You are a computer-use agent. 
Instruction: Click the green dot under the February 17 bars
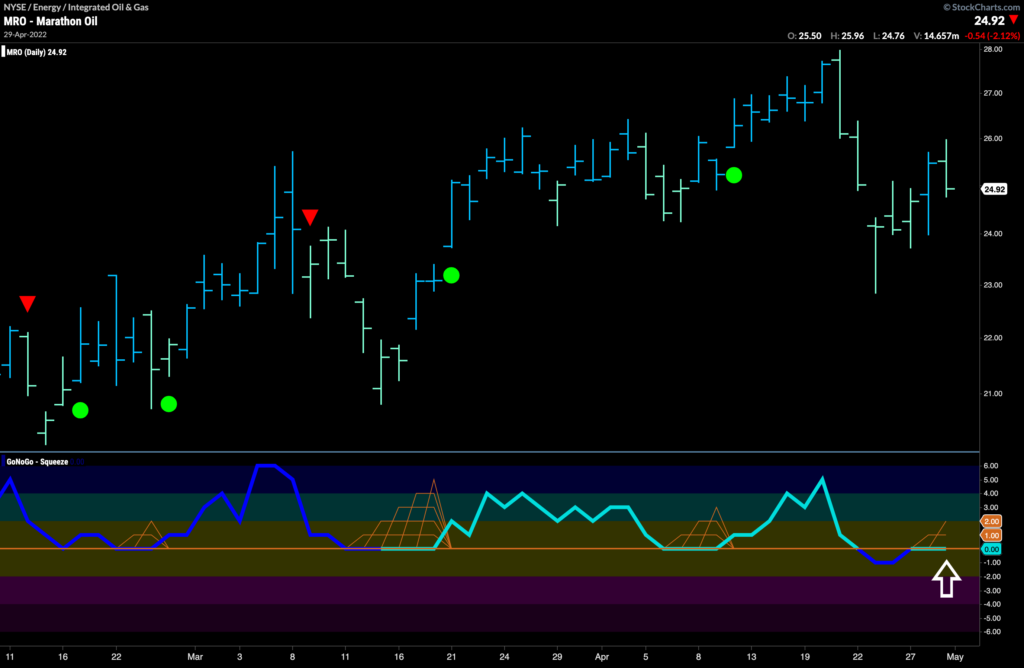[x=80, y=410]
